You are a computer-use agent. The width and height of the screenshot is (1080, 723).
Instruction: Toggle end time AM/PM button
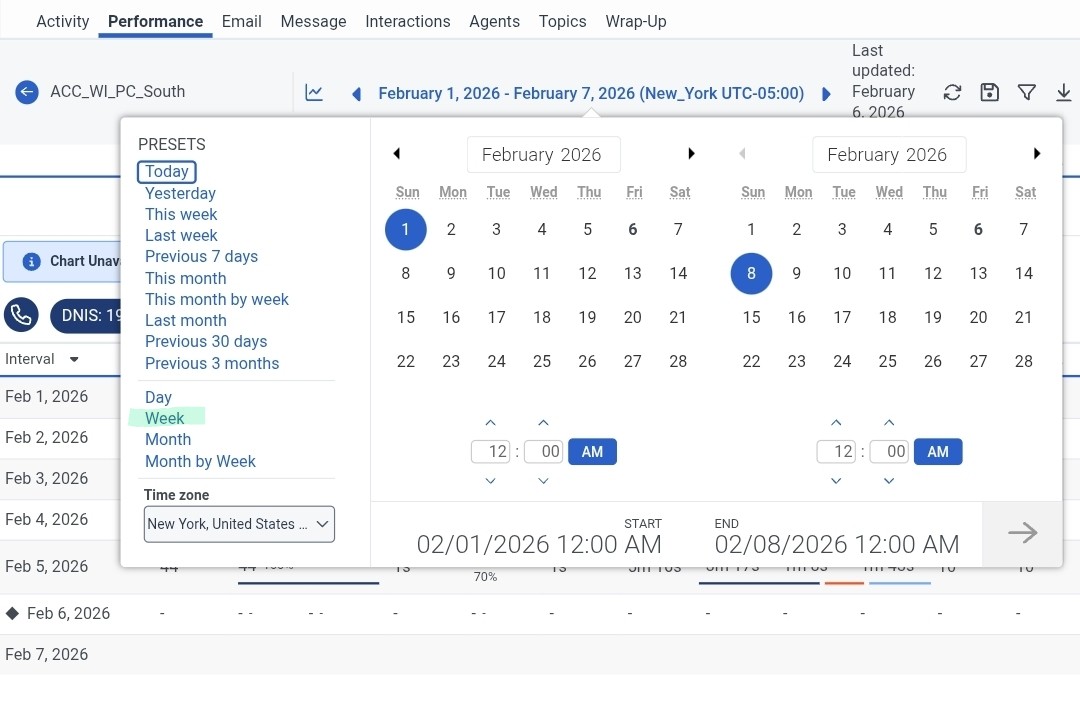(938, 452)
